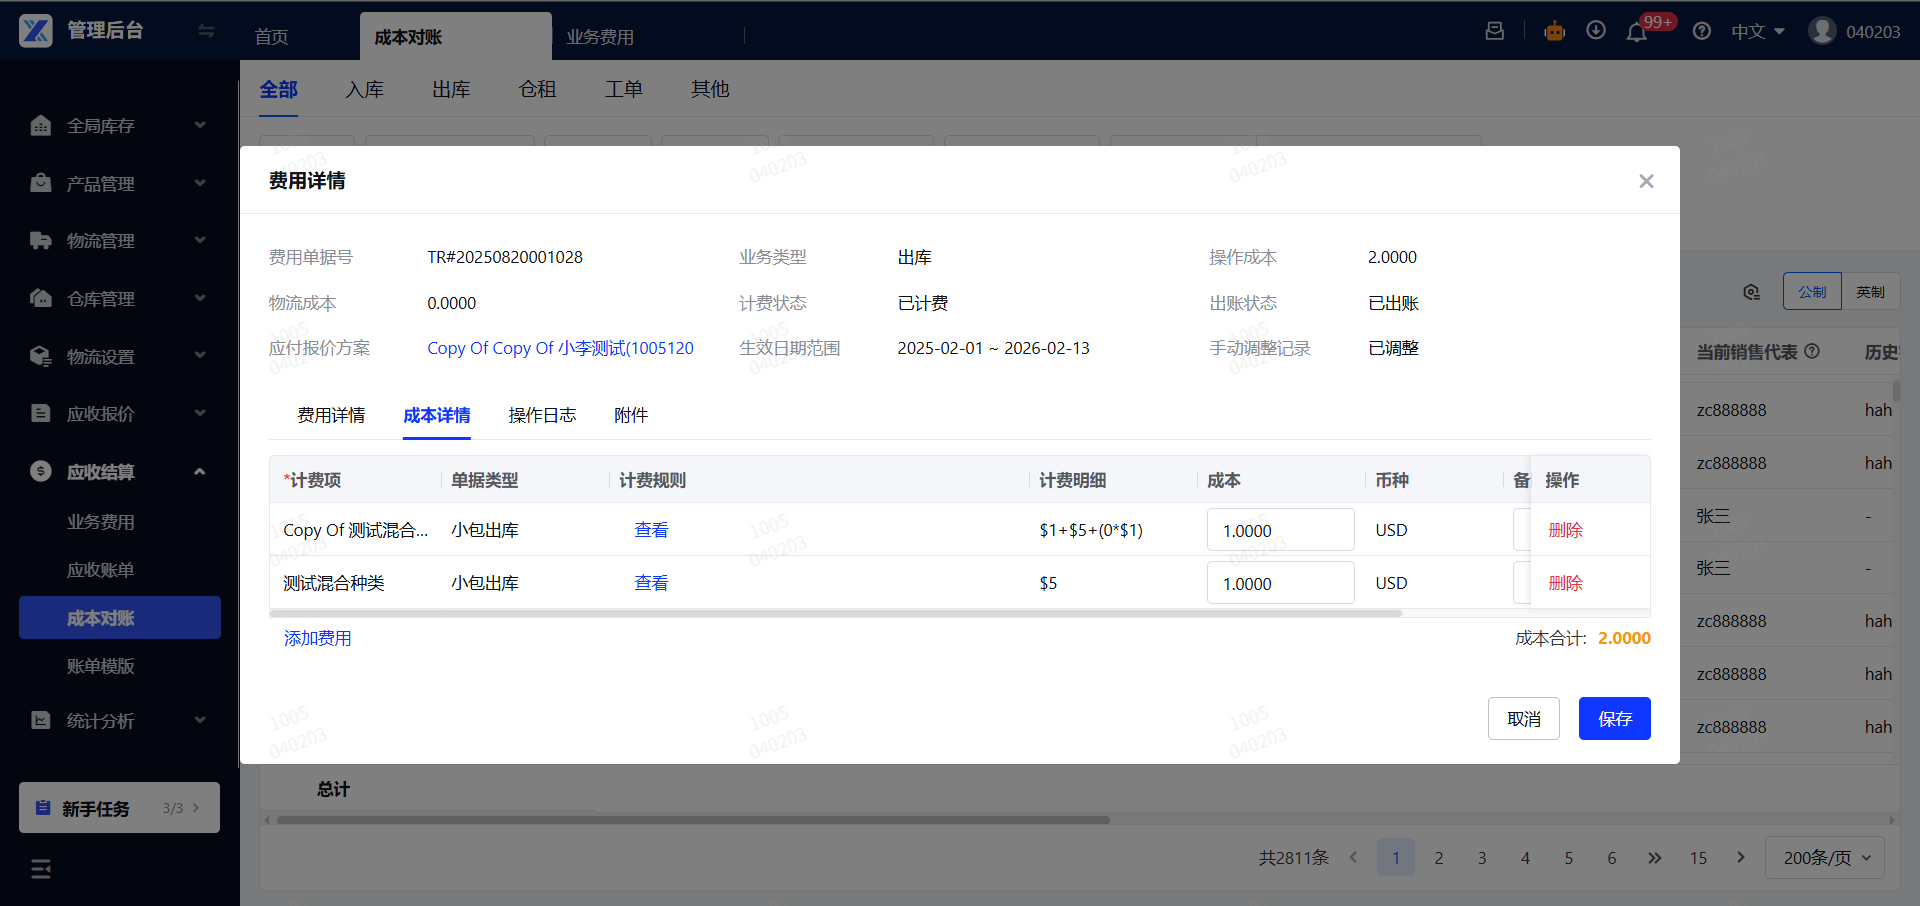Delete the Copy Of 测试混合 fee row

coord(1566,530)
